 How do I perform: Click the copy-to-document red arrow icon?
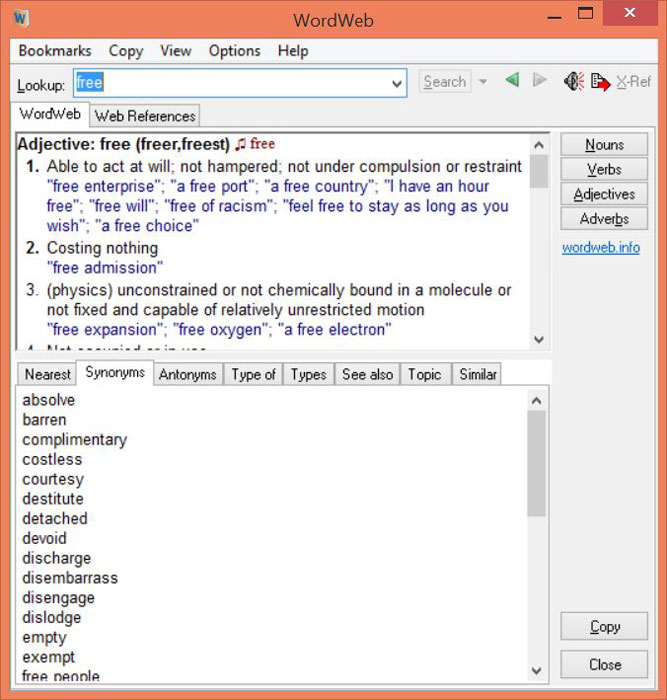click(600, 82)
